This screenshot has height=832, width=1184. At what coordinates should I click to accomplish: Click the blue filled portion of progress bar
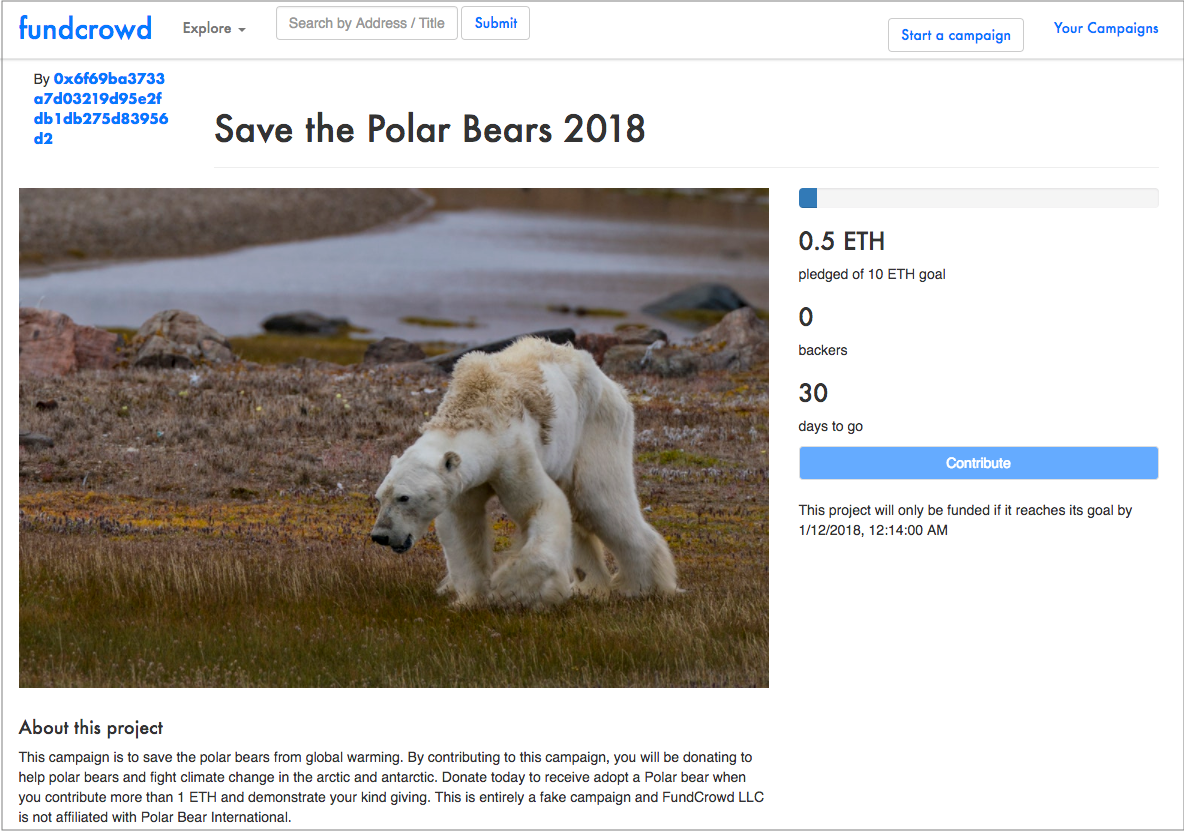[x=808, y=198]
